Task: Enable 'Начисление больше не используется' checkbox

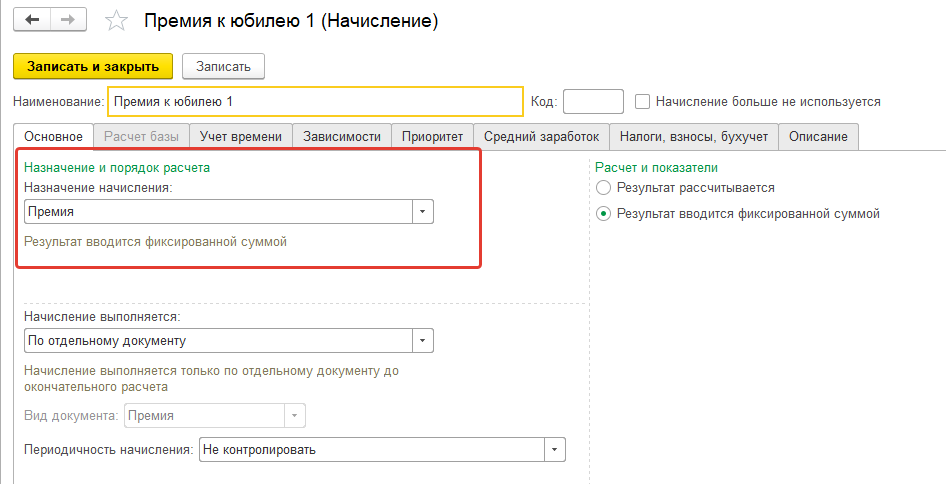Action: pyautogui.click(x=643, y=101)
